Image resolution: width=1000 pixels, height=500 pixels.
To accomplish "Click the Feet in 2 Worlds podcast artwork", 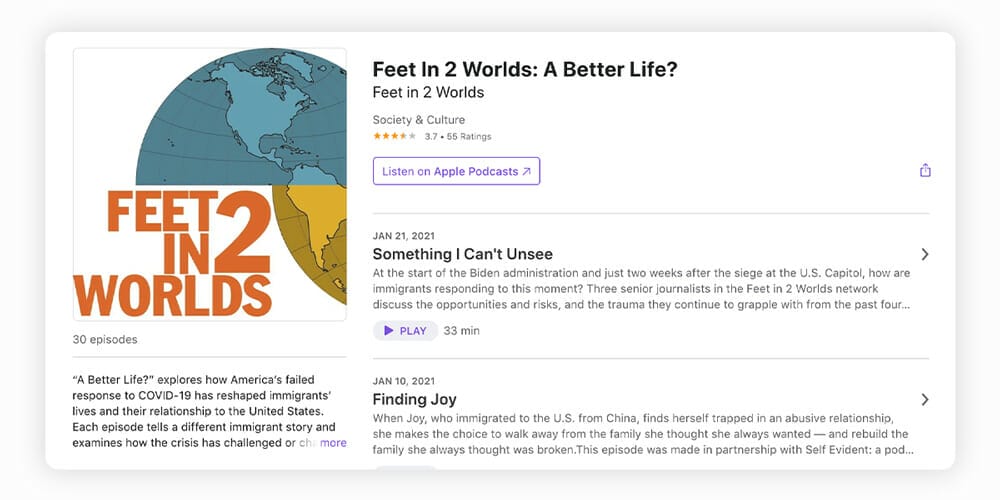I will [x=210, y=184].
